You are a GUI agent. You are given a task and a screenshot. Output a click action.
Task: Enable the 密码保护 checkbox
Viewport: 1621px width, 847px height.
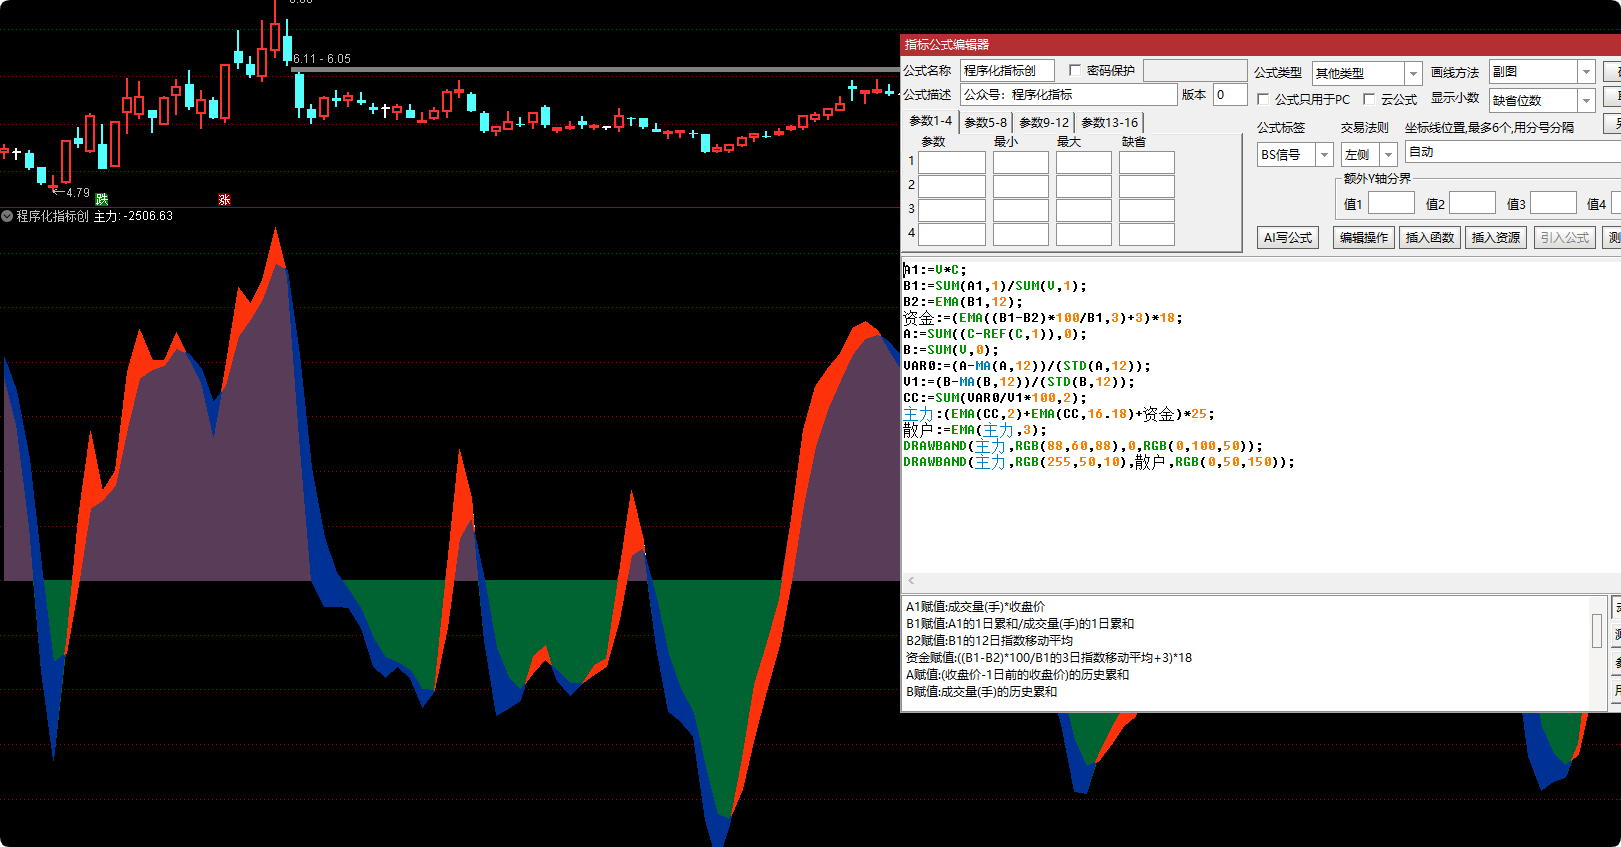pos(1075,71)
